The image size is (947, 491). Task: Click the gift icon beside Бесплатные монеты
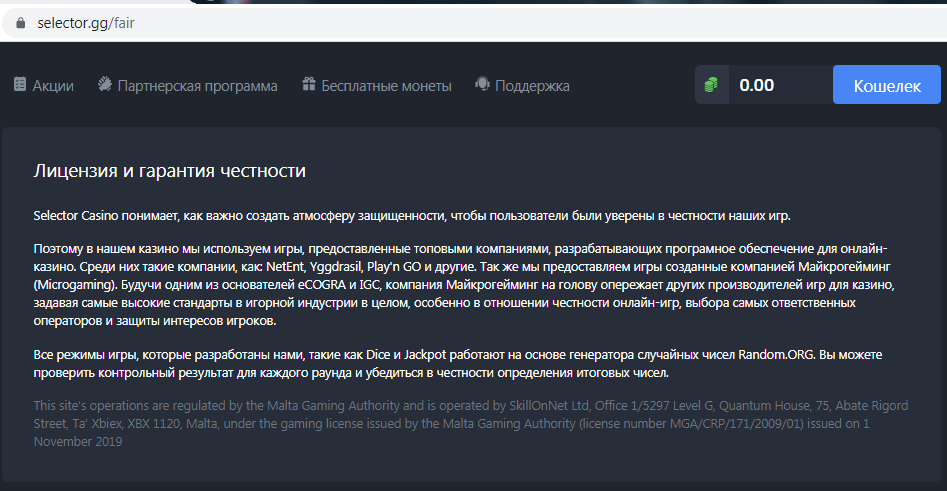pyautogui.click(x=309, y=85)
